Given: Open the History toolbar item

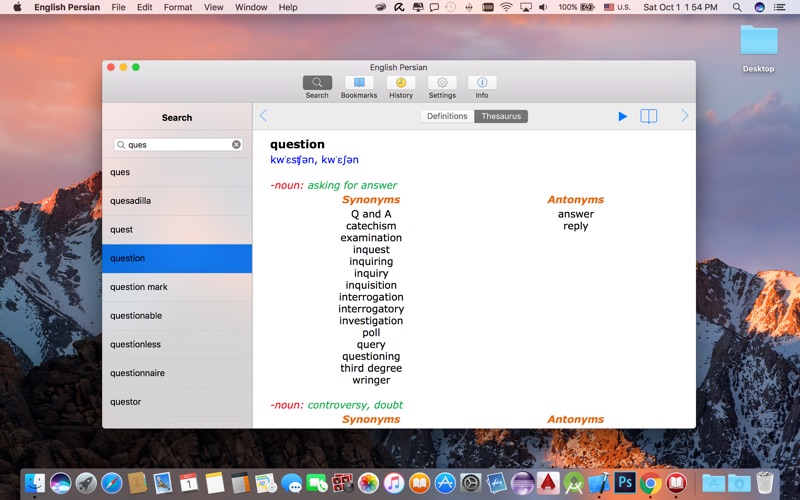Looking at the screenshot, I should [401, 87].
